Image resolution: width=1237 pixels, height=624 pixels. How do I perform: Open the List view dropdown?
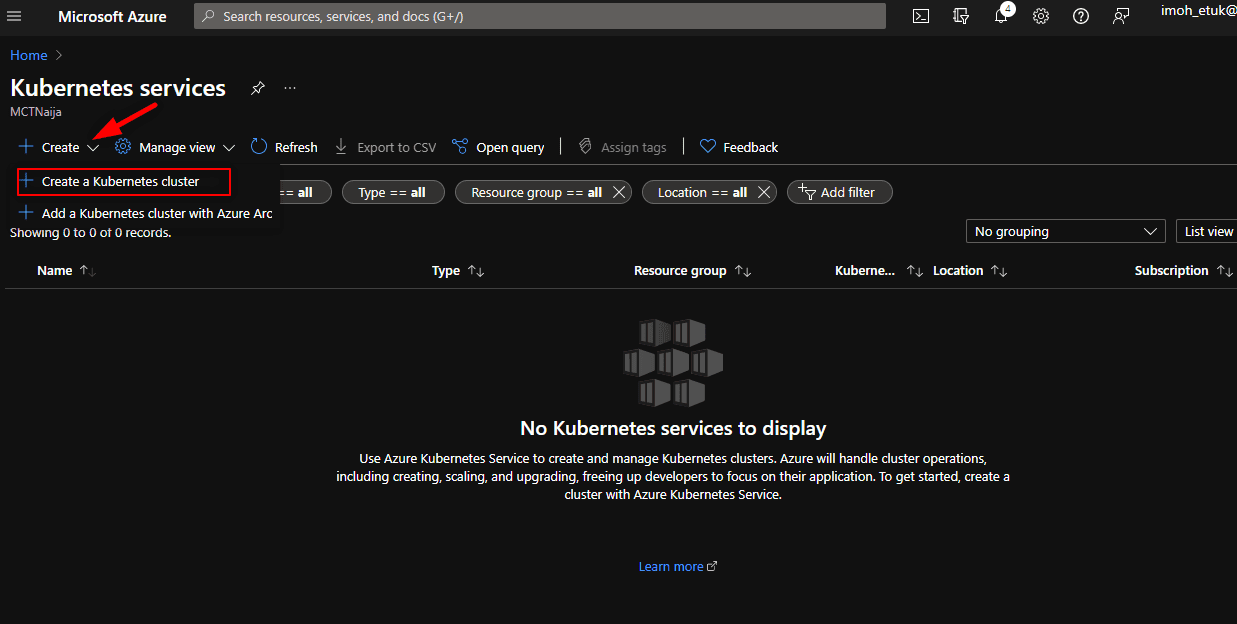1207,231
